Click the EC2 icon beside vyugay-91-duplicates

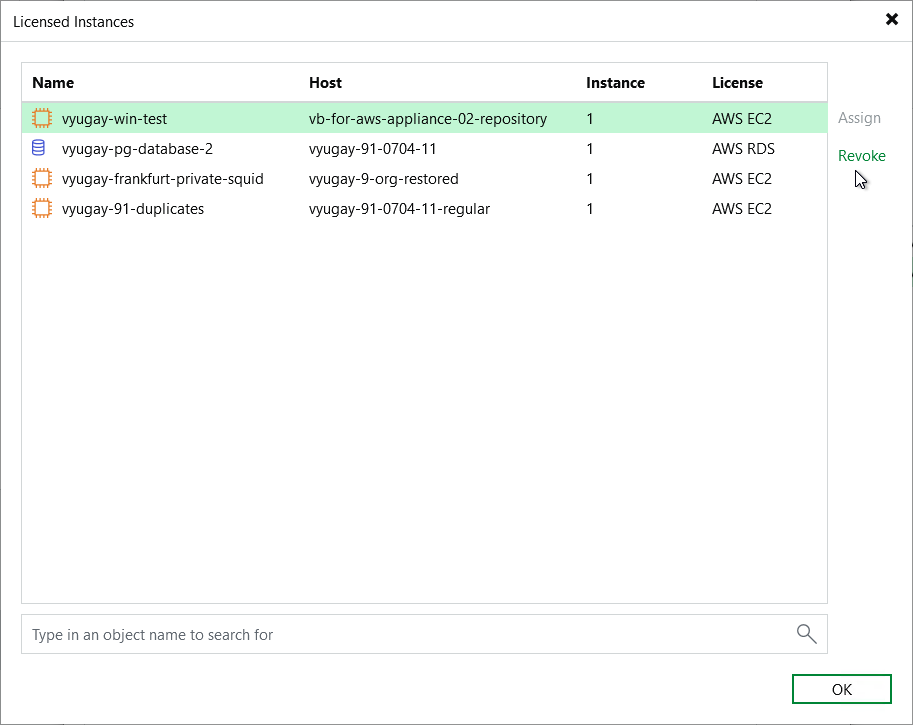[41, 209]
